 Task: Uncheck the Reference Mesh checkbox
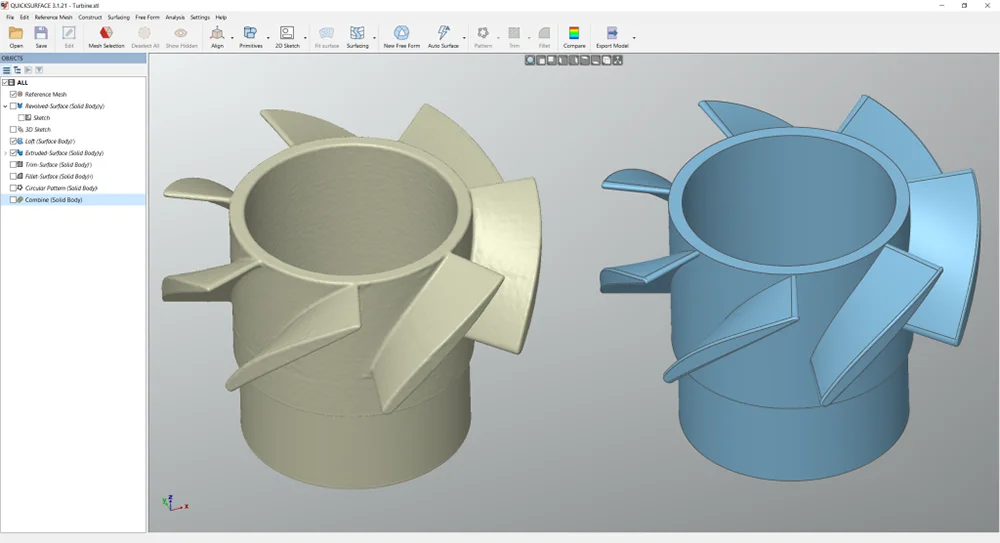pyautogui.click(x=14, y=94)
